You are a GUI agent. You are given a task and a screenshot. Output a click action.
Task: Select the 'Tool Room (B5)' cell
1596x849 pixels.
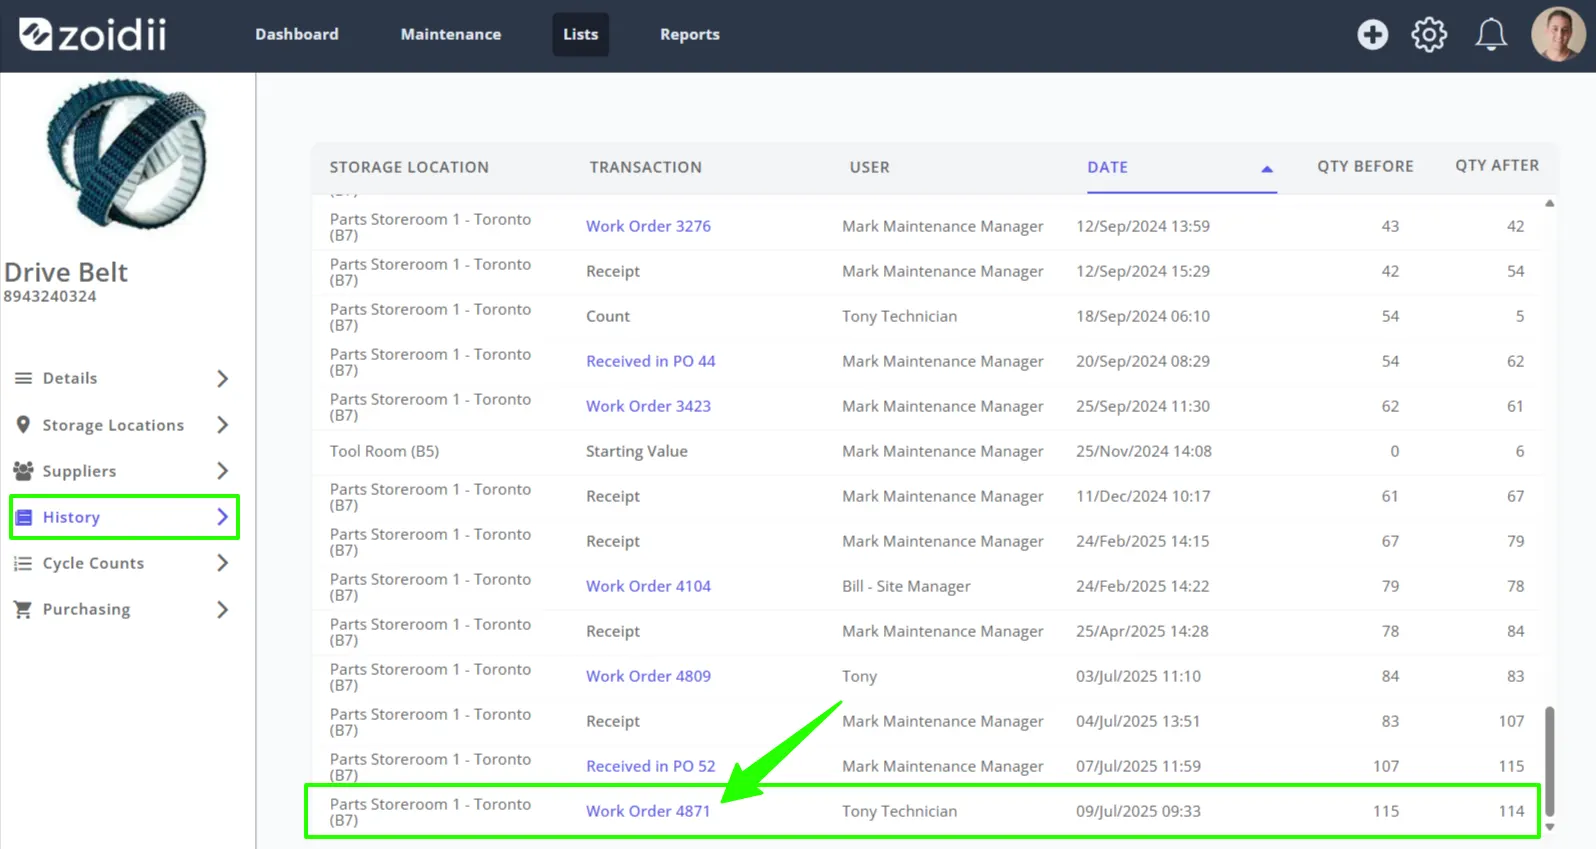(x=384, y=451)
